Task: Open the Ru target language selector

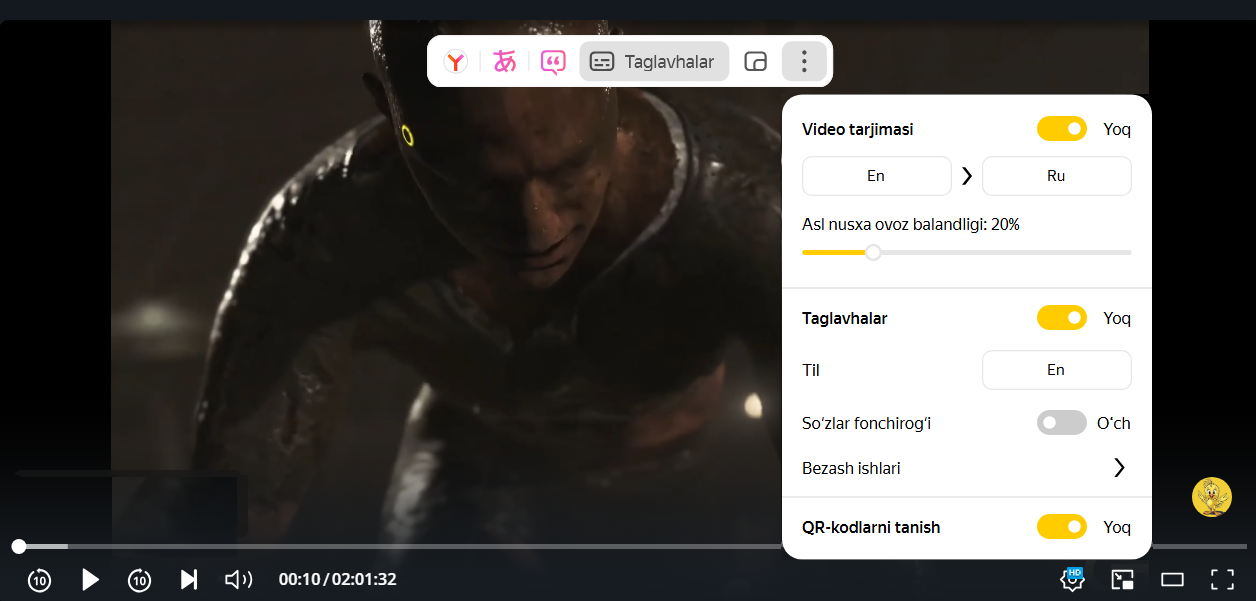Action: 1057,176
